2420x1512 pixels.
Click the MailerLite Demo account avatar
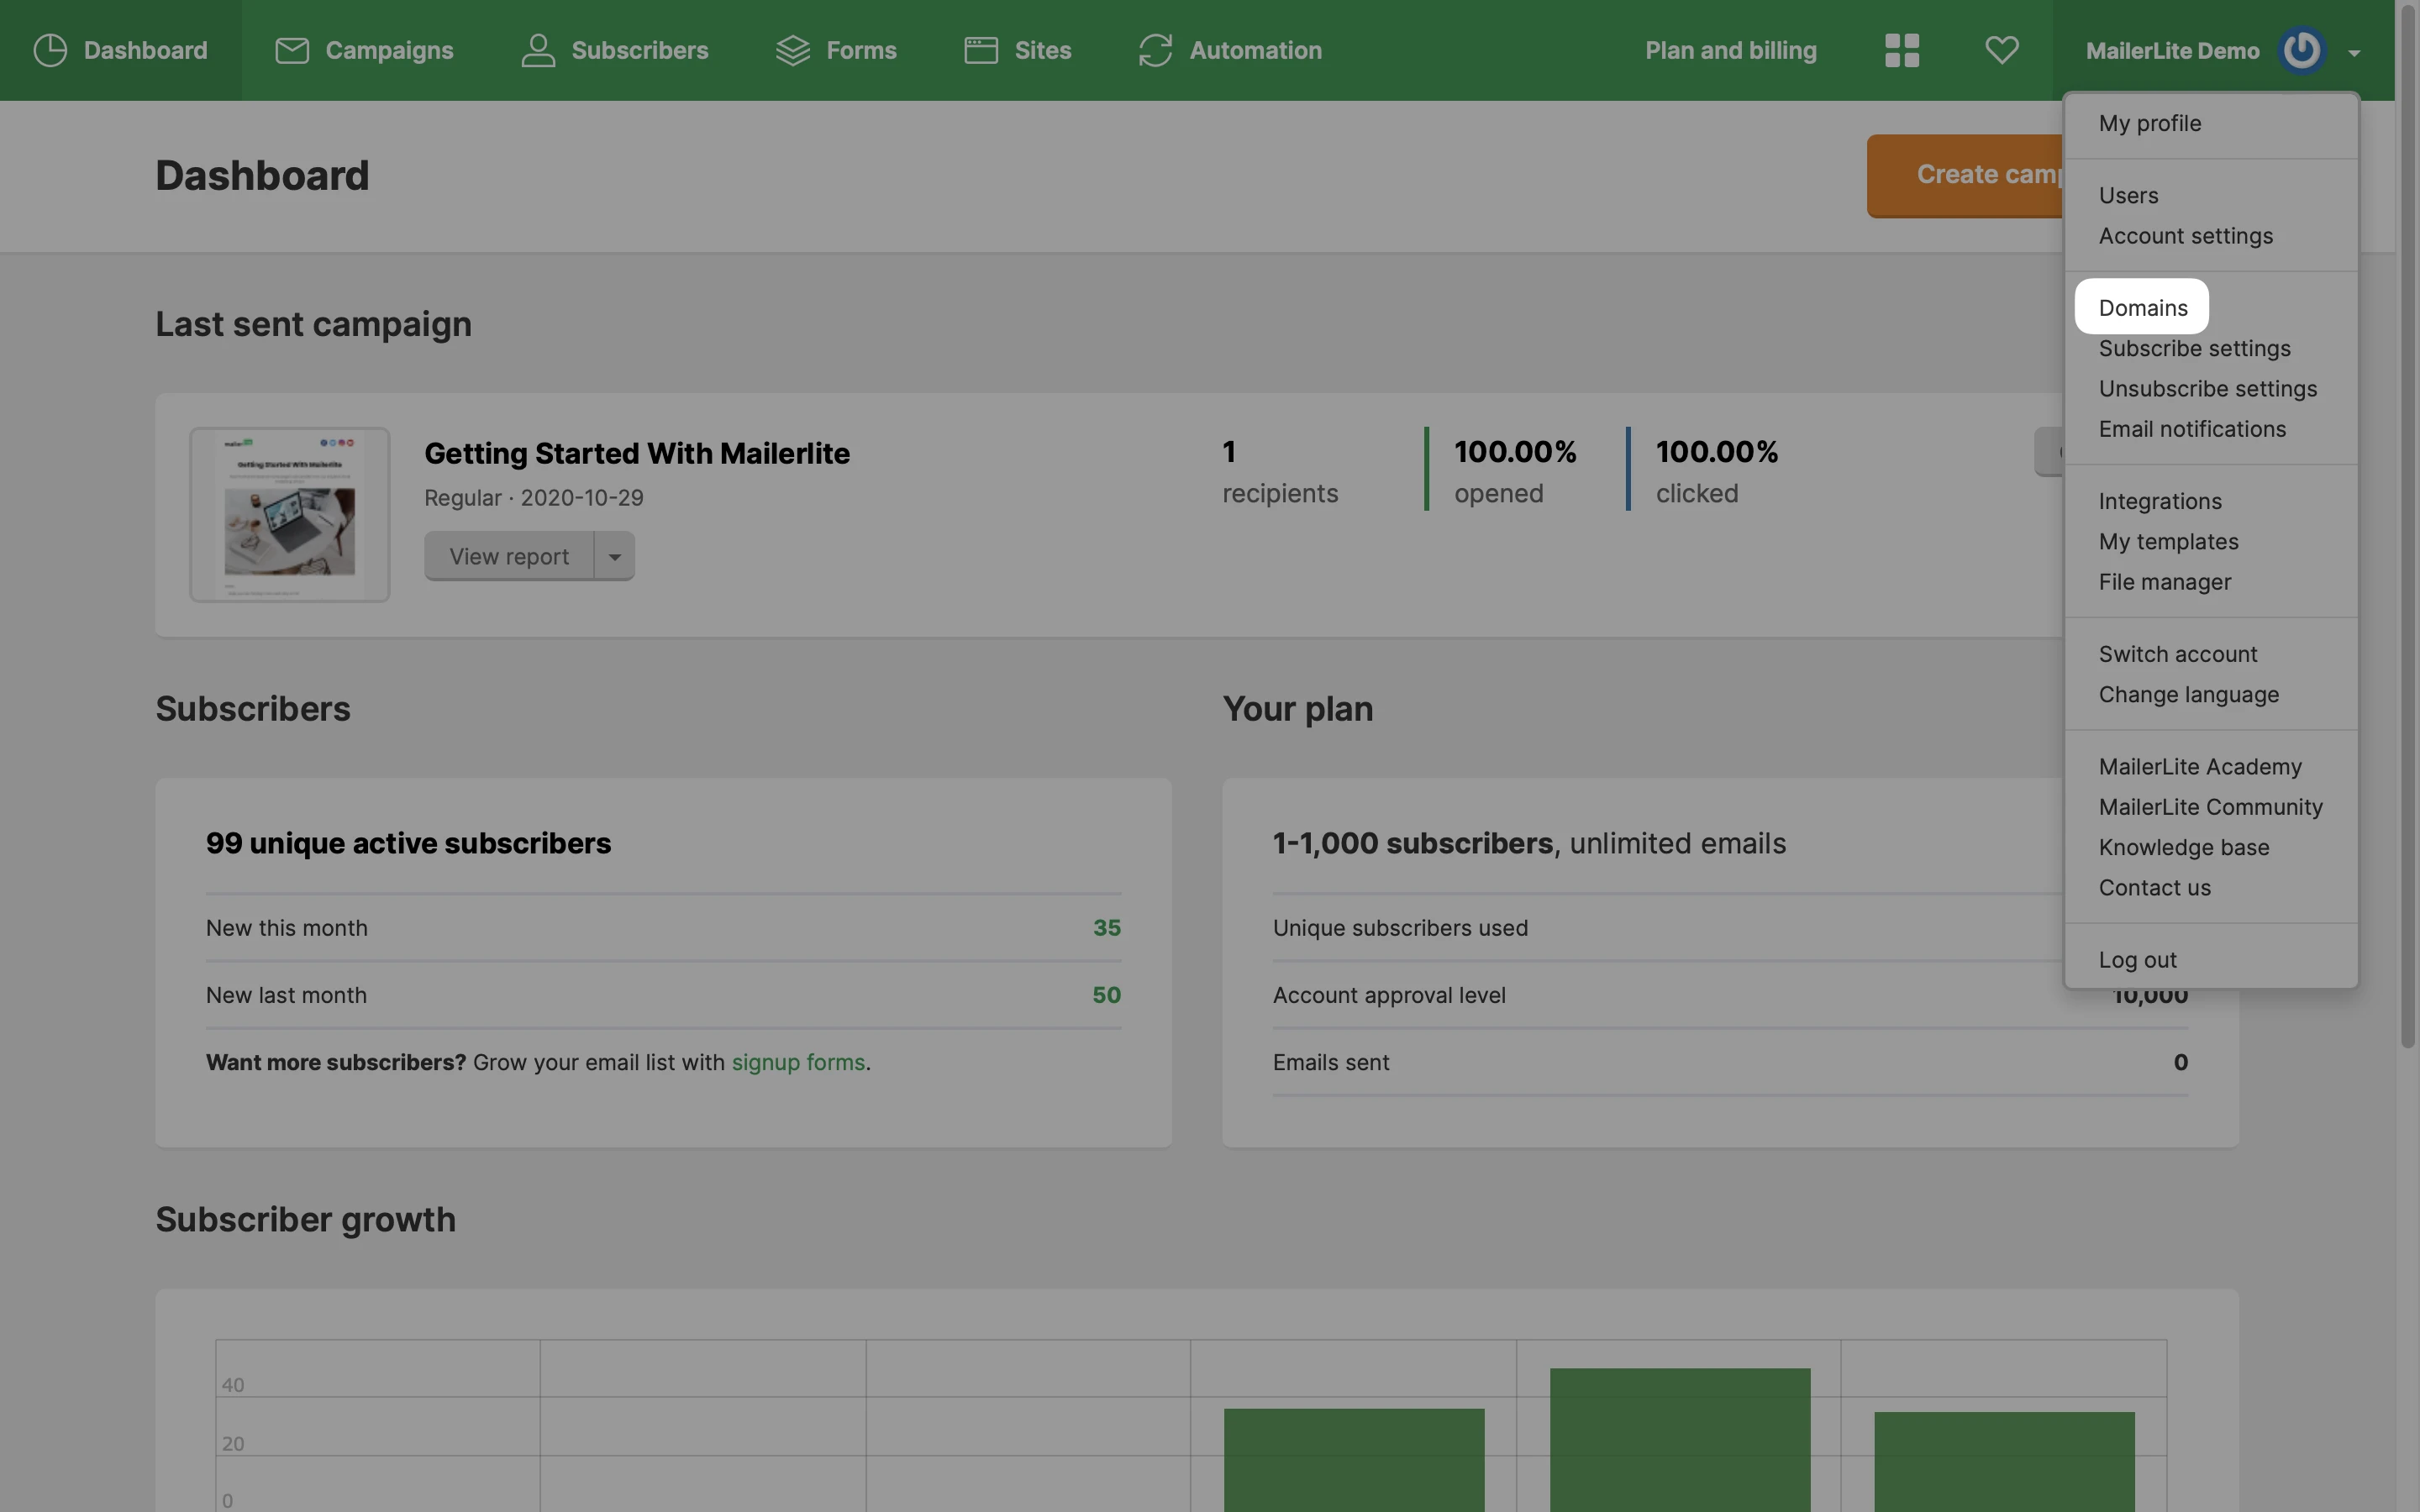2301,50
